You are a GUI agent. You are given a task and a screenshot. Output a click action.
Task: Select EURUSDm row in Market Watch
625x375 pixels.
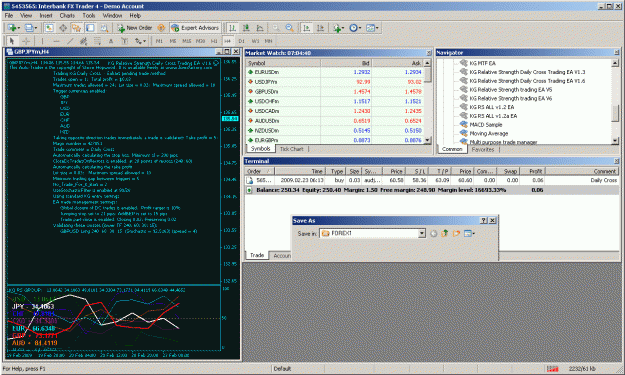click(x=334, y=72)
